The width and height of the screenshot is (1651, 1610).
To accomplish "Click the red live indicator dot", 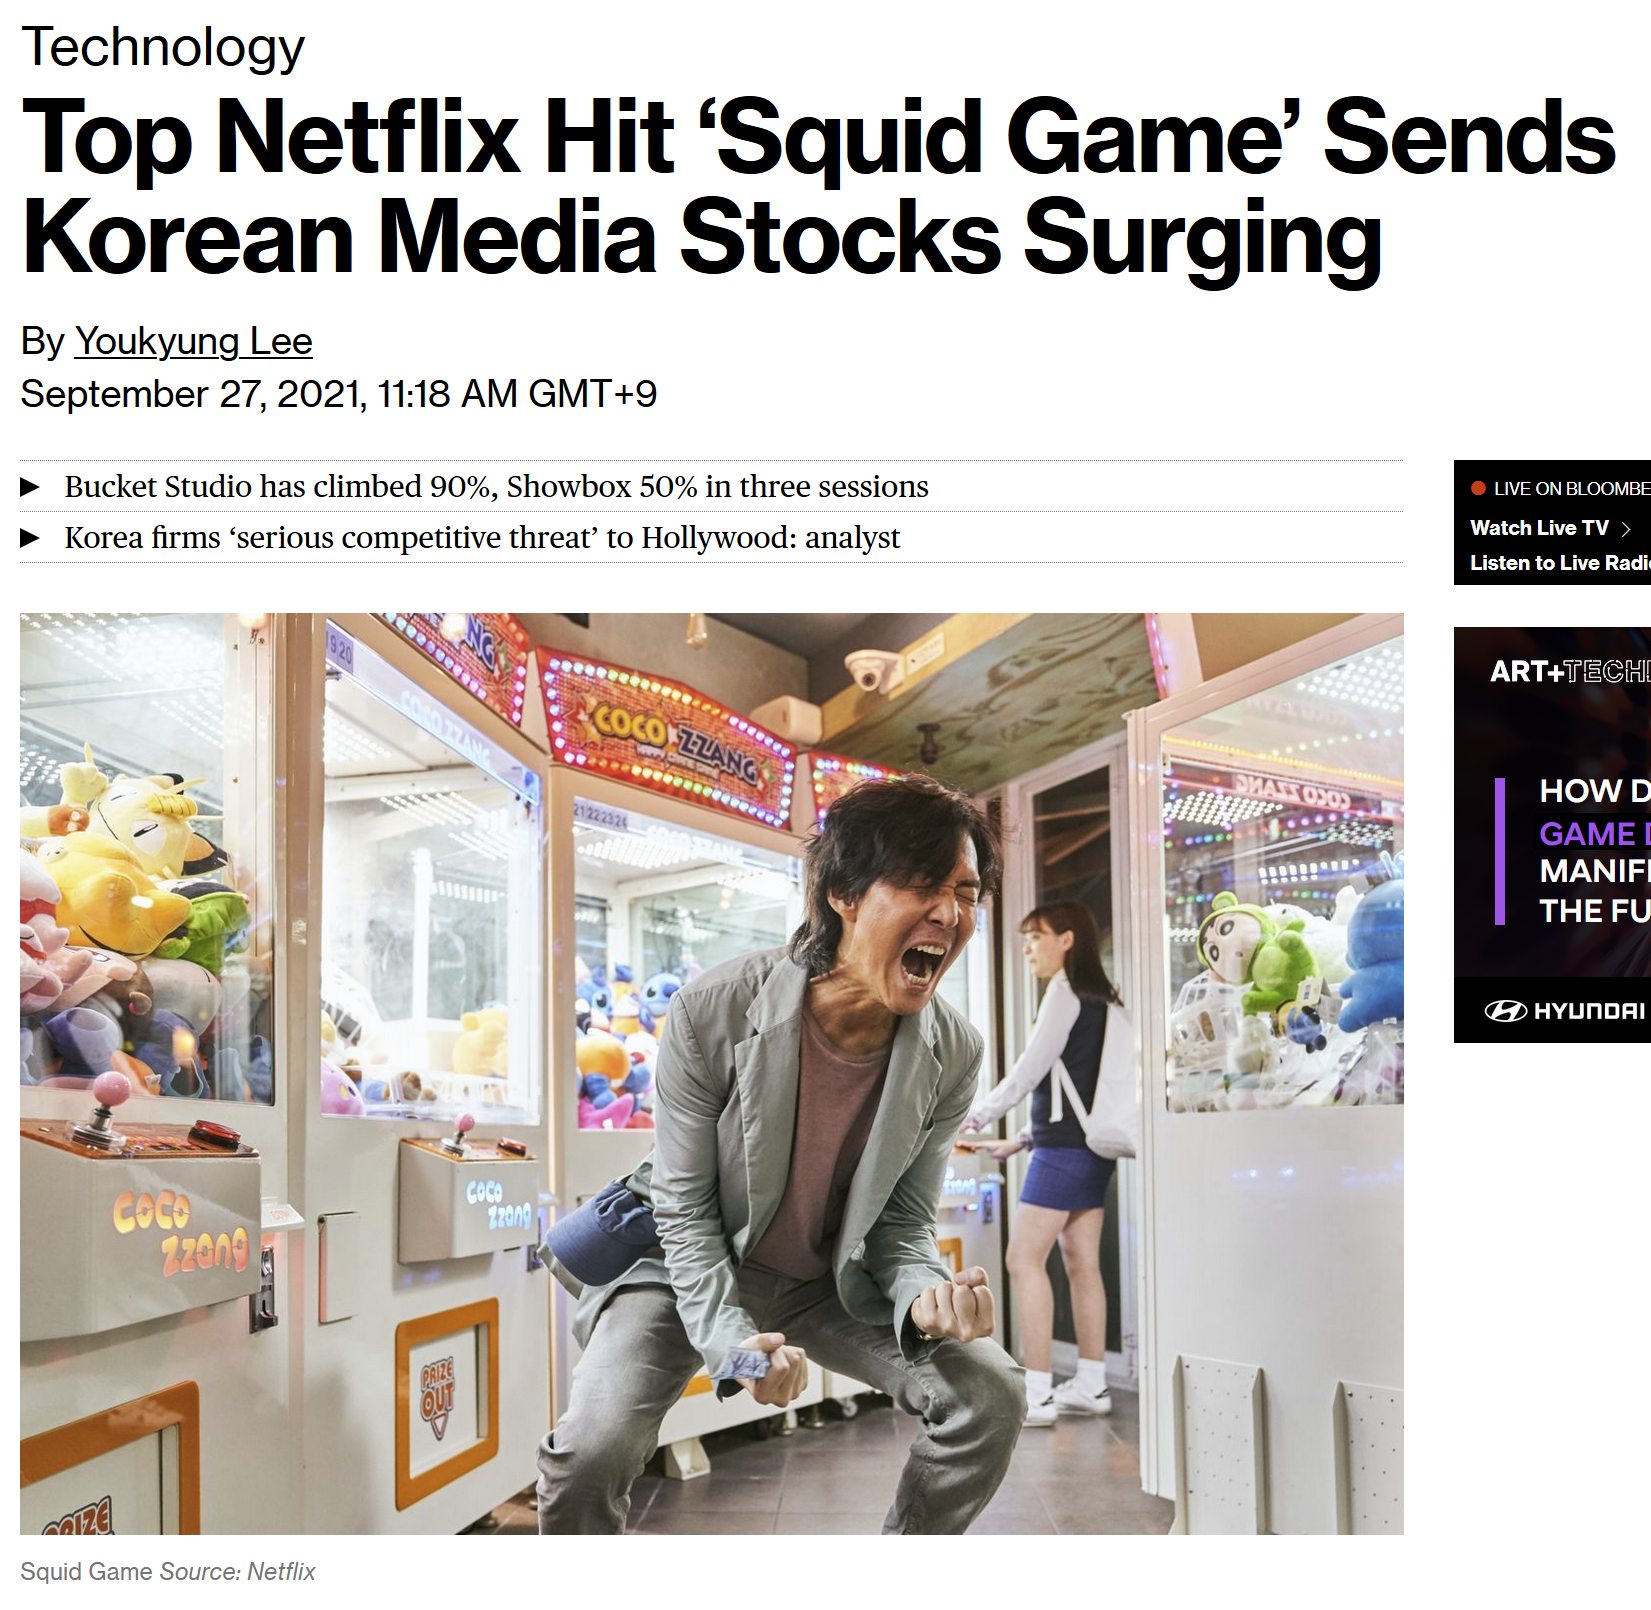I will coord(1478,489).
